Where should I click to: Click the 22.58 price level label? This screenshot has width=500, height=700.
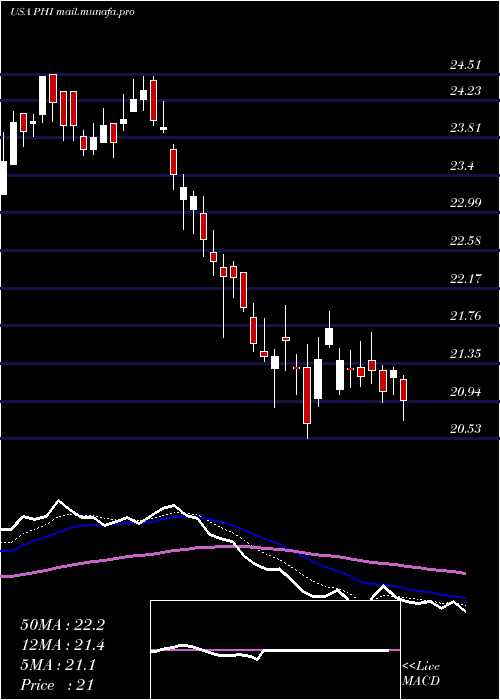465,242
